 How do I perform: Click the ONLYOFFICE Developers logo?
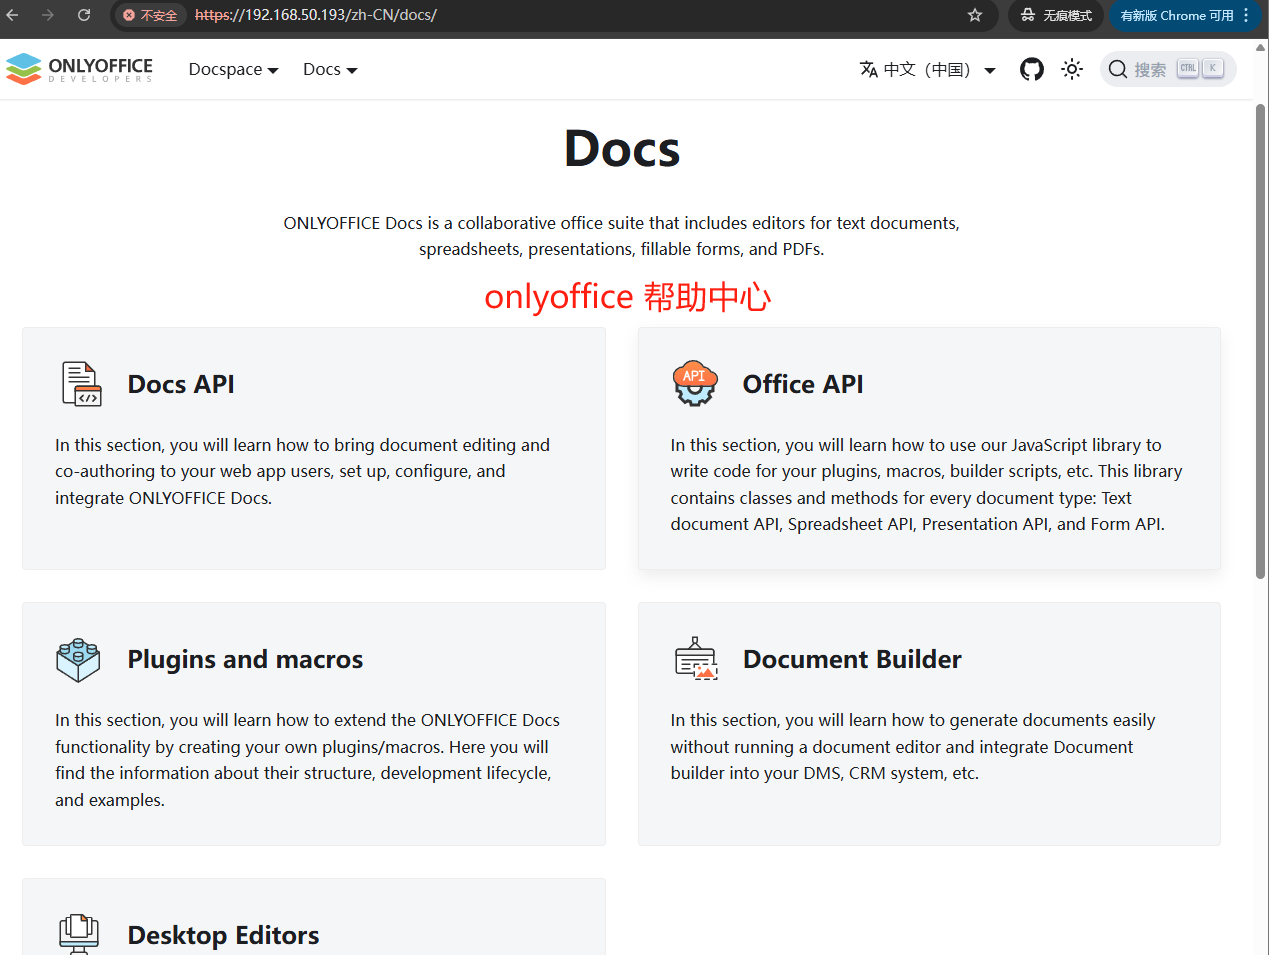[x=79, y=69]
